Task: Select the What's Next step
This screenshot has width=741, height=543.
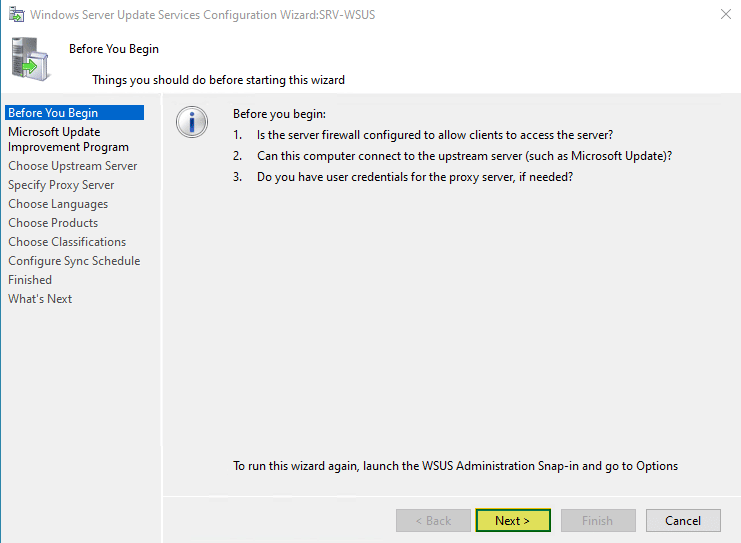Action: tap(40, 299)
